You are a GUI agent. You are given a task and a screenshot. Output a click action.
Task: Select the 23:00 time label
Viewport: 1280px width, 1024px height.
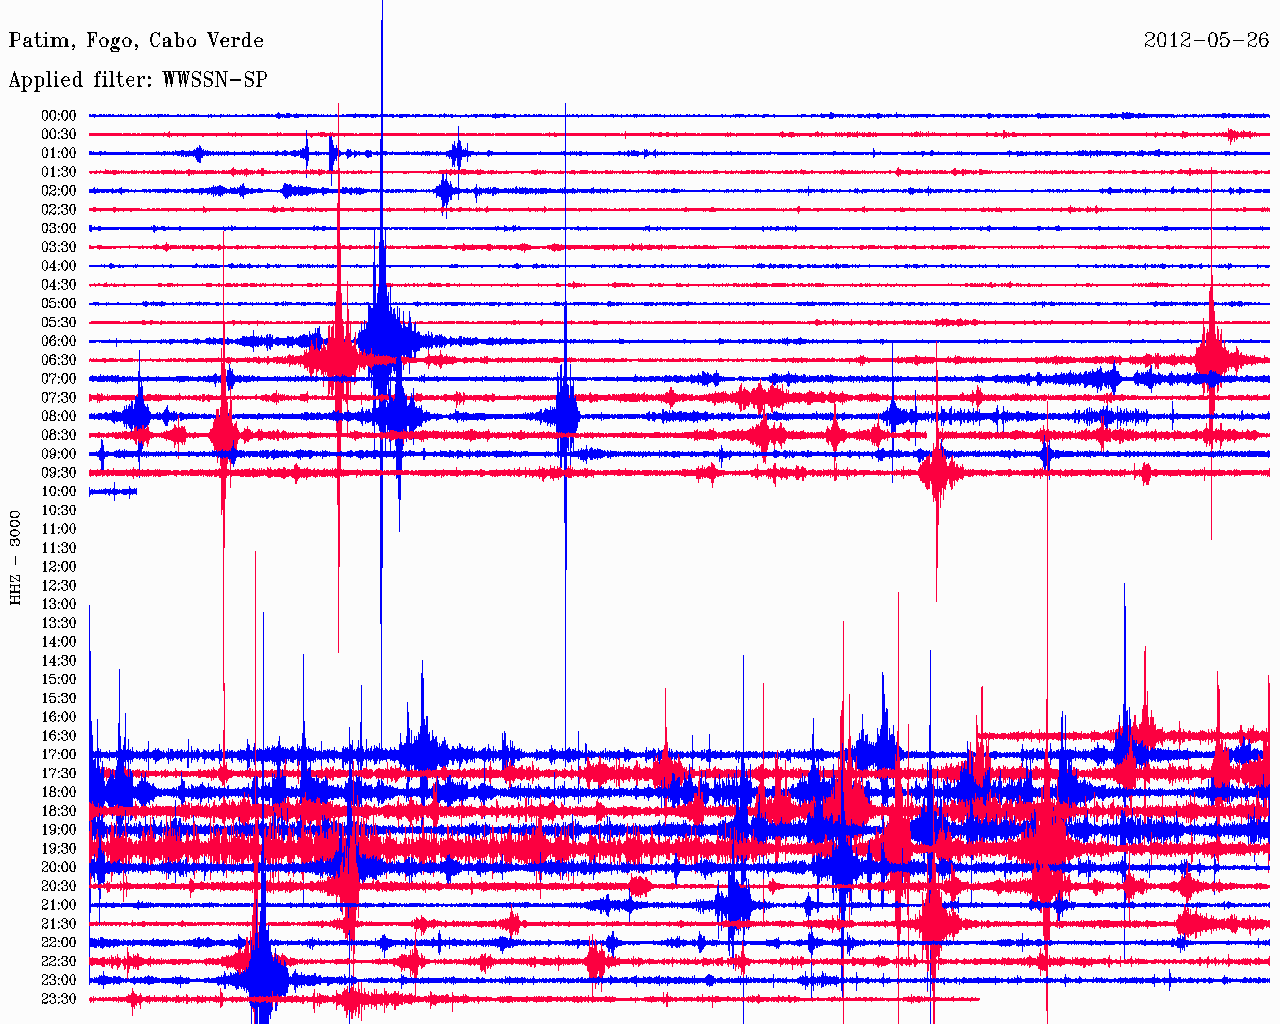(x=59, y=981)
